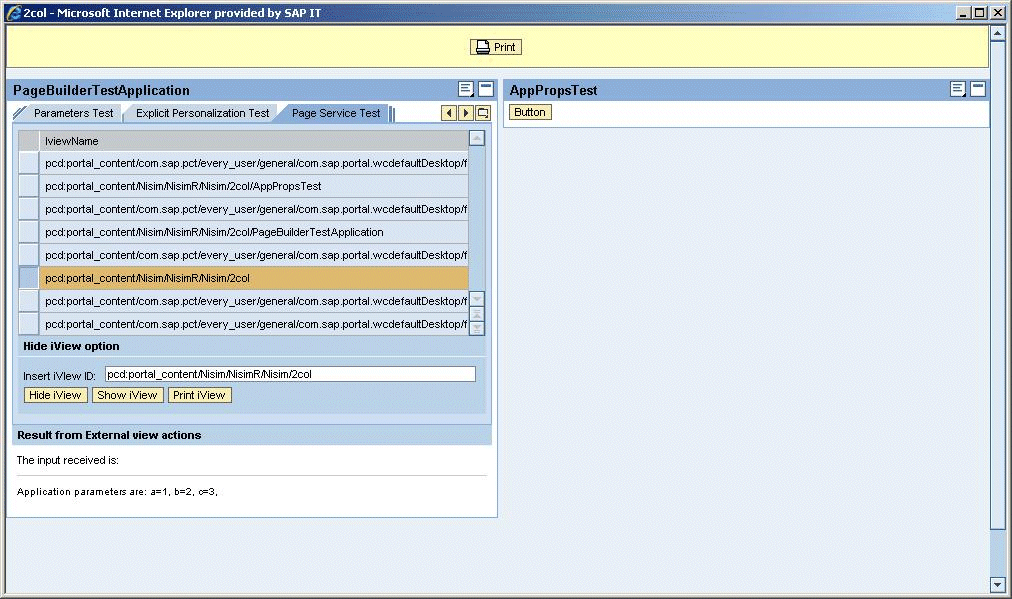Select row for 2col/AppPropsTest via row selector

click(29, 187)
